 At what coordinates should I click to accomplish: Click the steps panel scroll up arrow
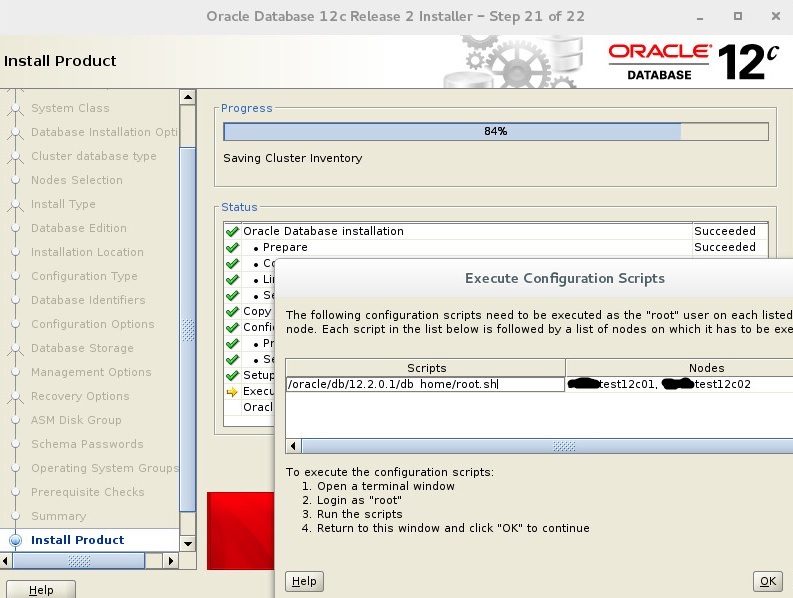[x=188, y=97]
